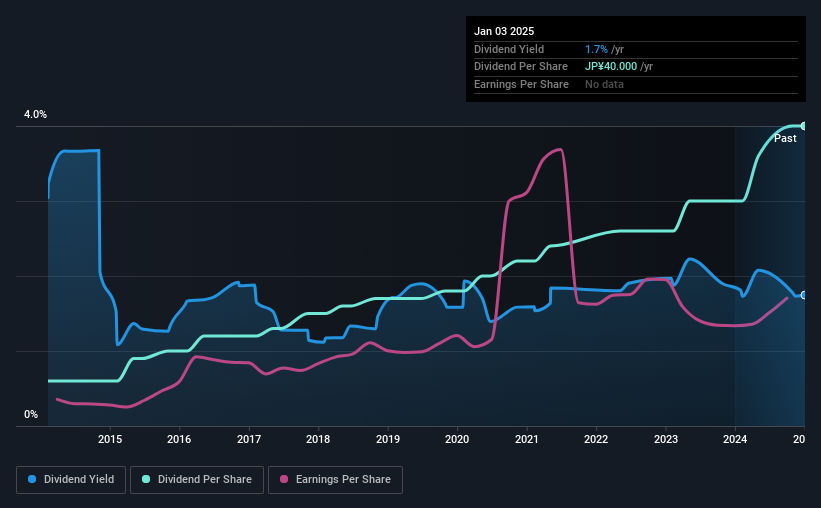
Task: Click the 4.0% y-axis label
Action: [x=35, y=114]
